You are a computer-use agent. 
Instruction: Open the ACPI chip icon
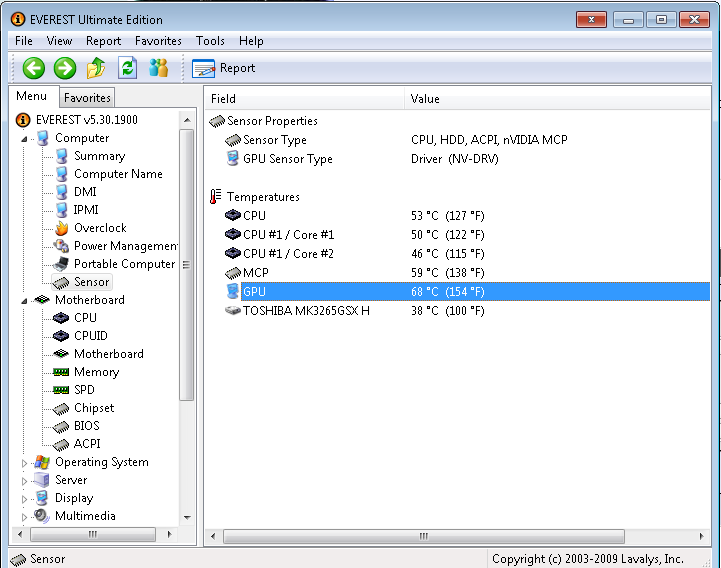tap(61, 445)
